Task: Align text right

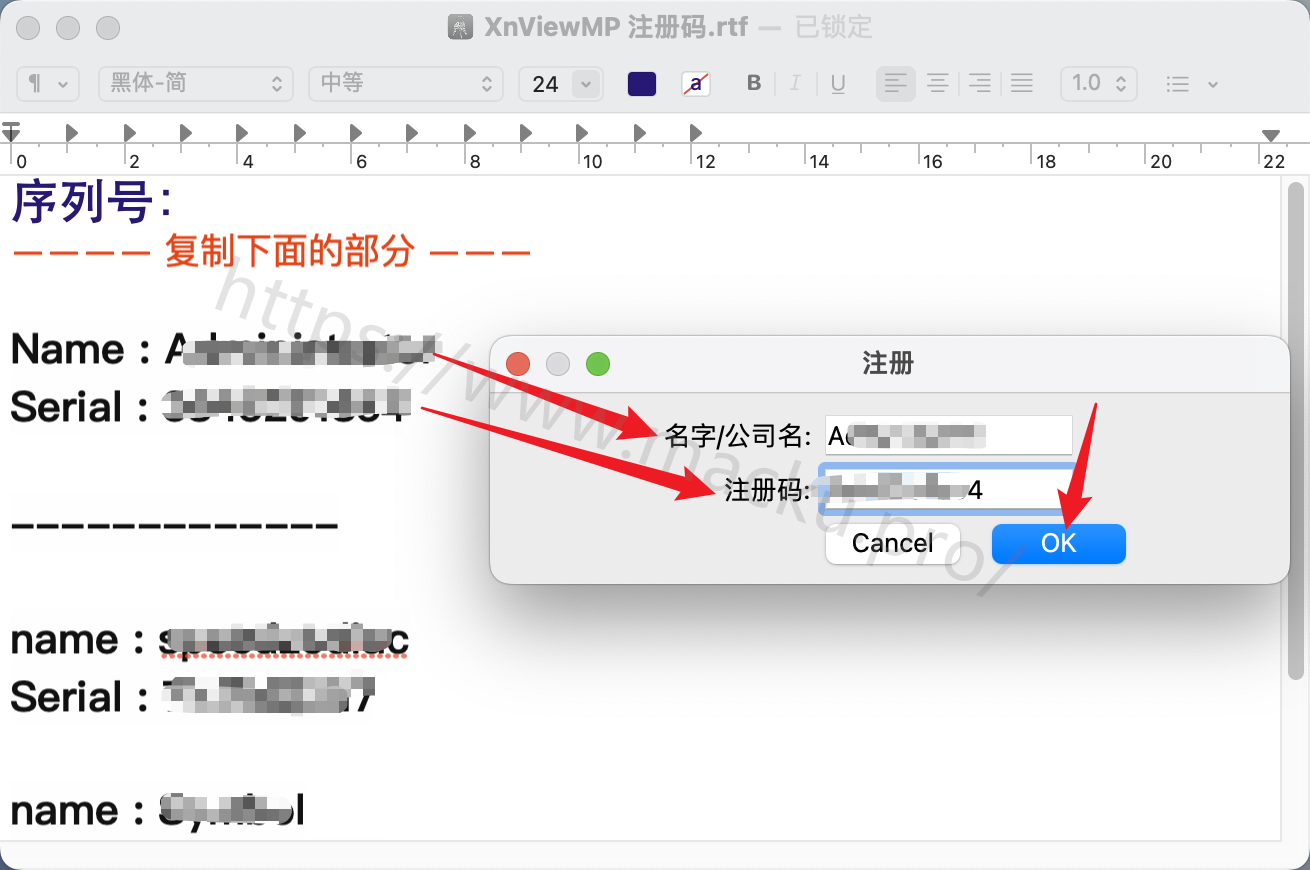Action: (x=979, y=84)
